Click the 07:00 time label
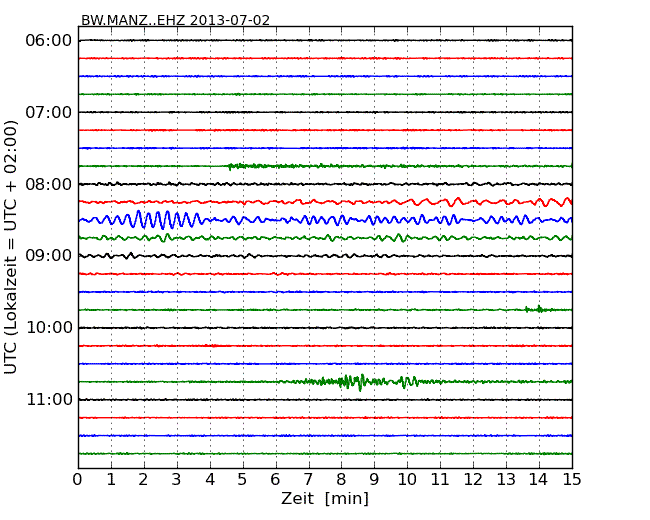The image size is (650, 520). pyautogui.click(x=49, y=112)
